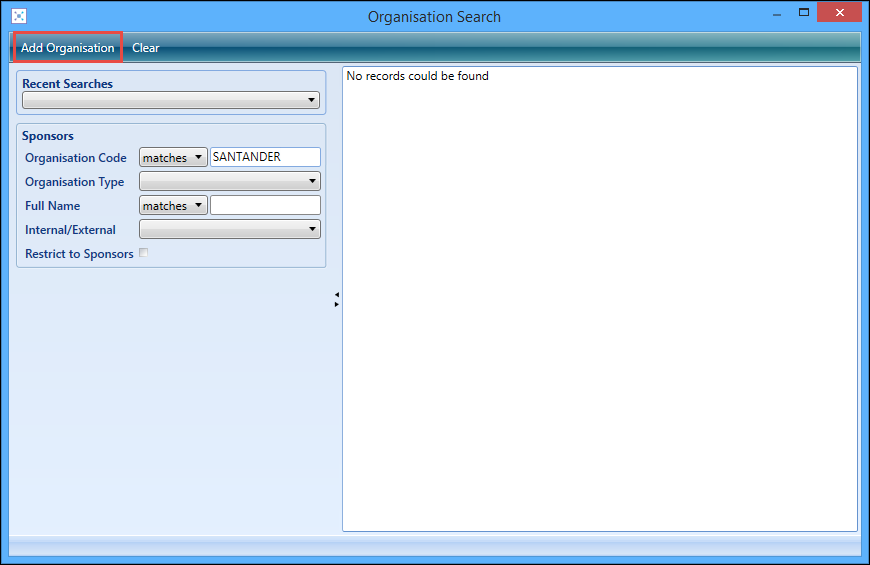Maximize the Organisation Search window
Image resolution: width=870 pixels, height=565 pixels.
[x=804, y=13]
